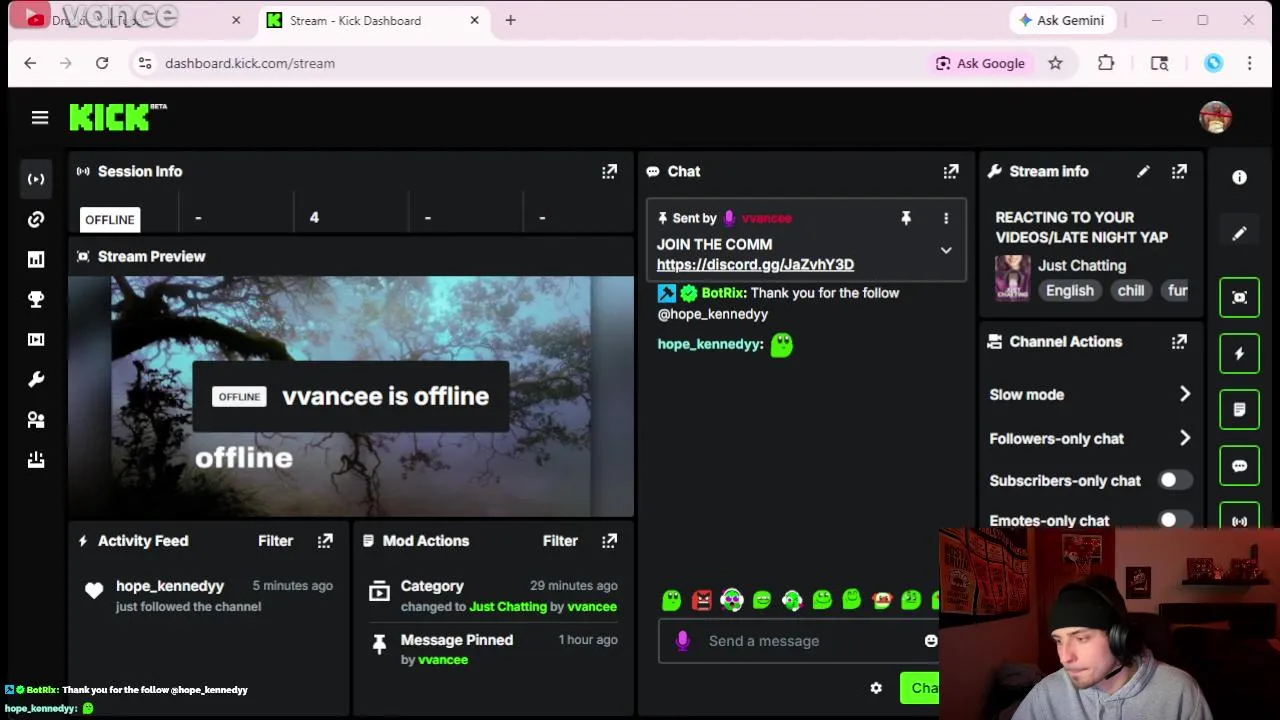Select the Stream broadcast icon in left sidebar

tap(36, 179)
